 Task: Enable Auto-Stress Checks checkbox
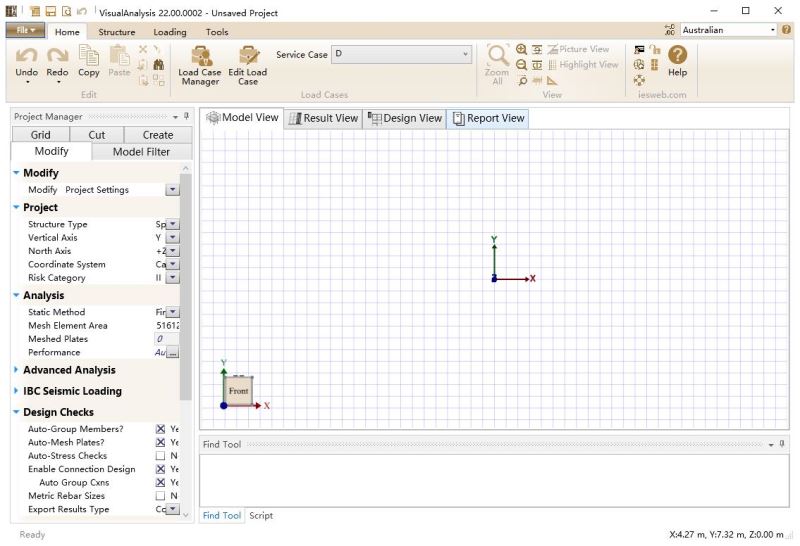pyautogui.click(x=160, y=456)
